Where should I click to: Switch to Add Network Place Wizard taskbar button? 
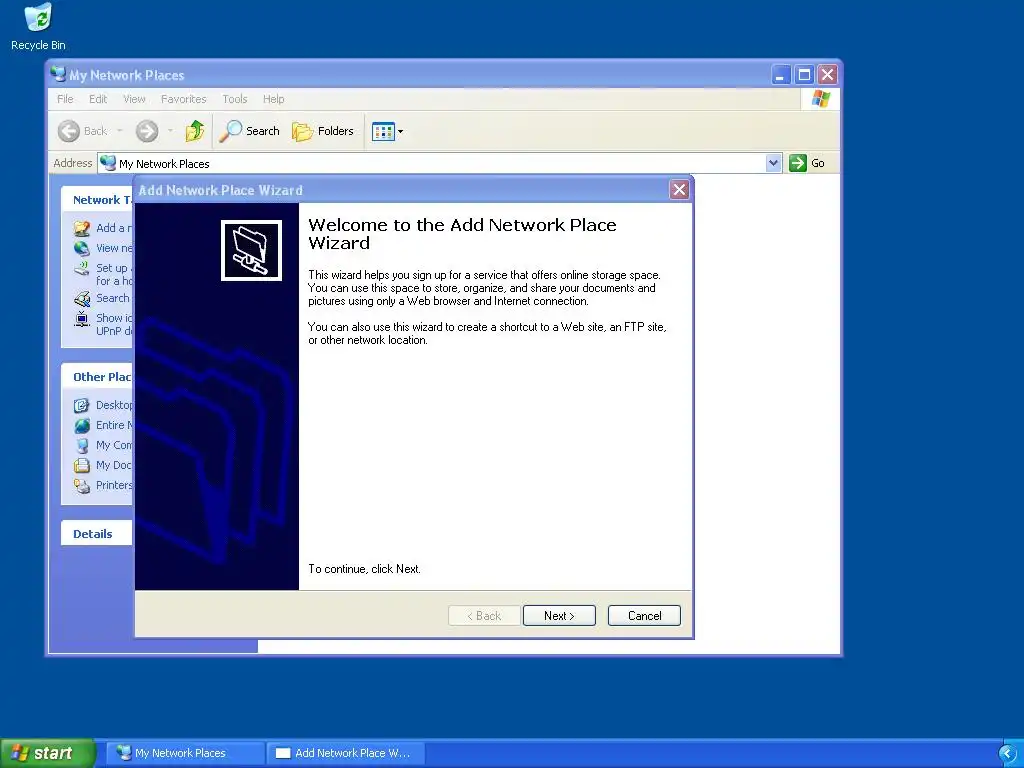[346, 753]
